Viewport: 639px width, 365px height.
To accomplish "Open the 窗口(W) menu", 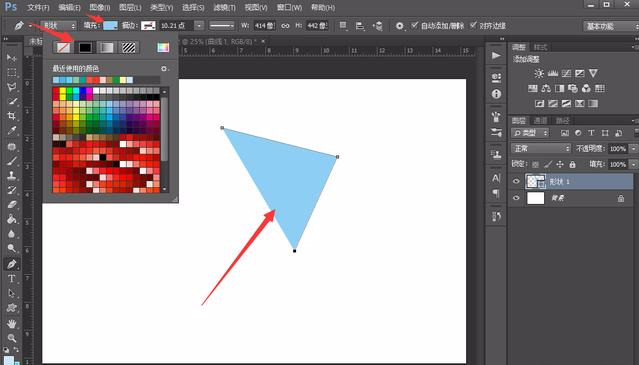I will [289, 7].
